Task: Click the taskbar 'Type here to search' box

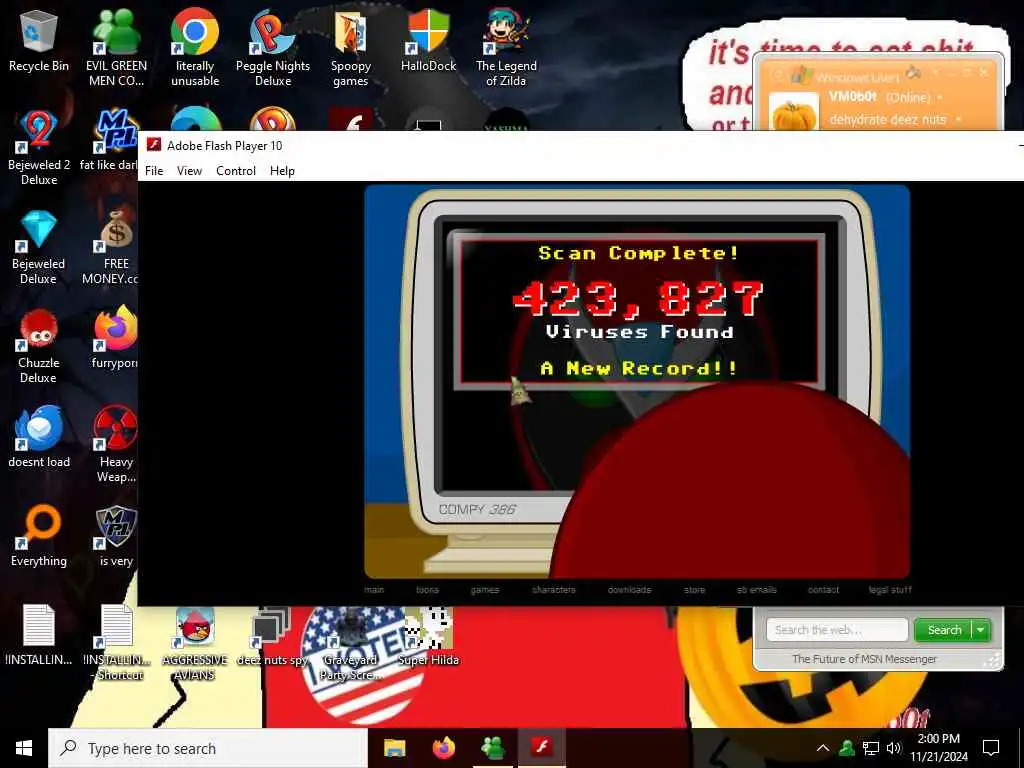Action: [208, 748]
